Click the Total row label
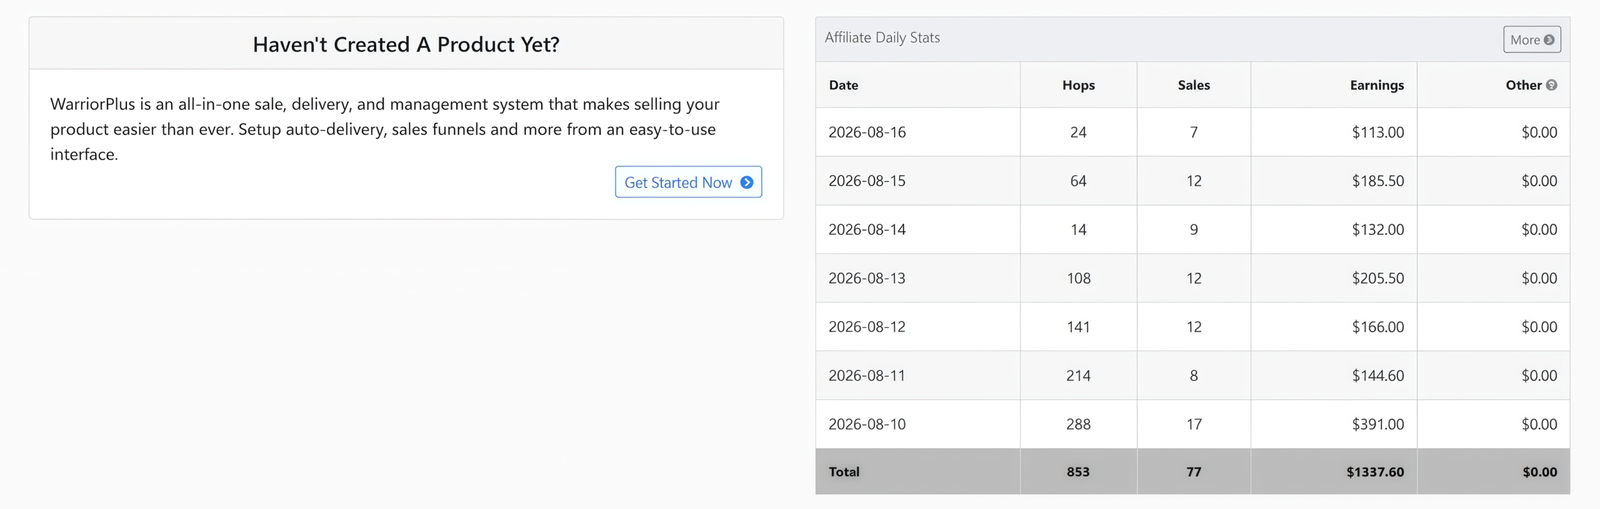 coord(844,472)
